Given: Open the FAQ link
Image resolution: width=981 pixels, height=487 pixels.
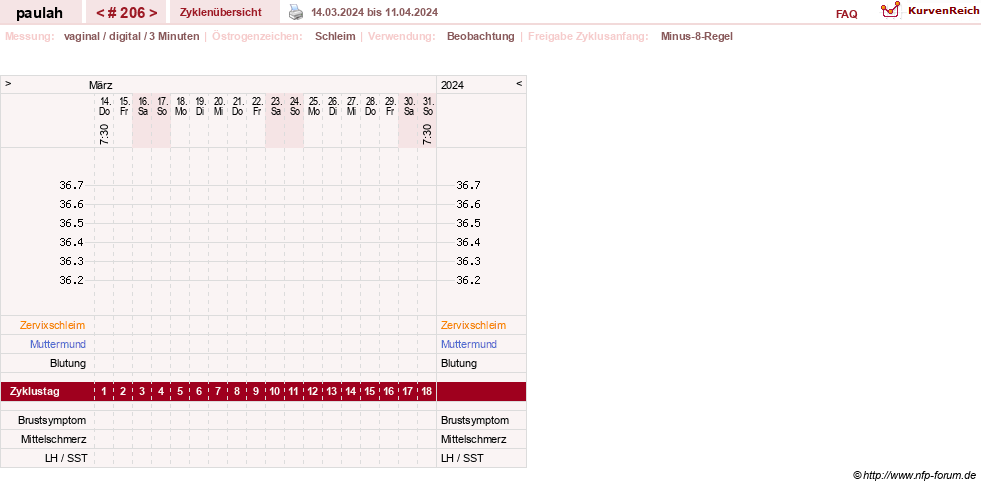Looking at the screenshot, I should tap(846, 14).
